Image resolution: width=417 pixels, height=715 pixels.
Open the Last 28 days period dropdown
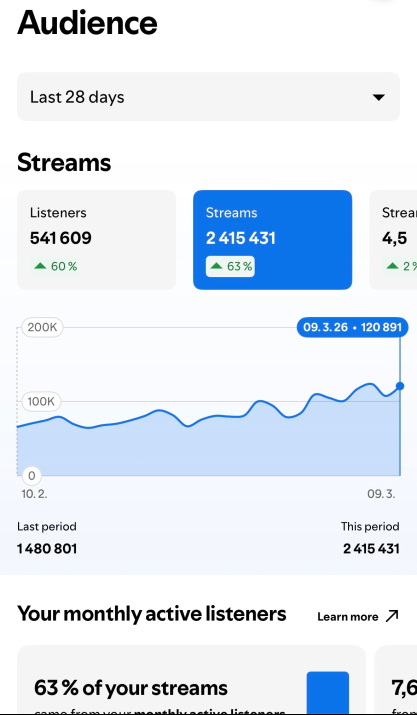pos(208,97)
